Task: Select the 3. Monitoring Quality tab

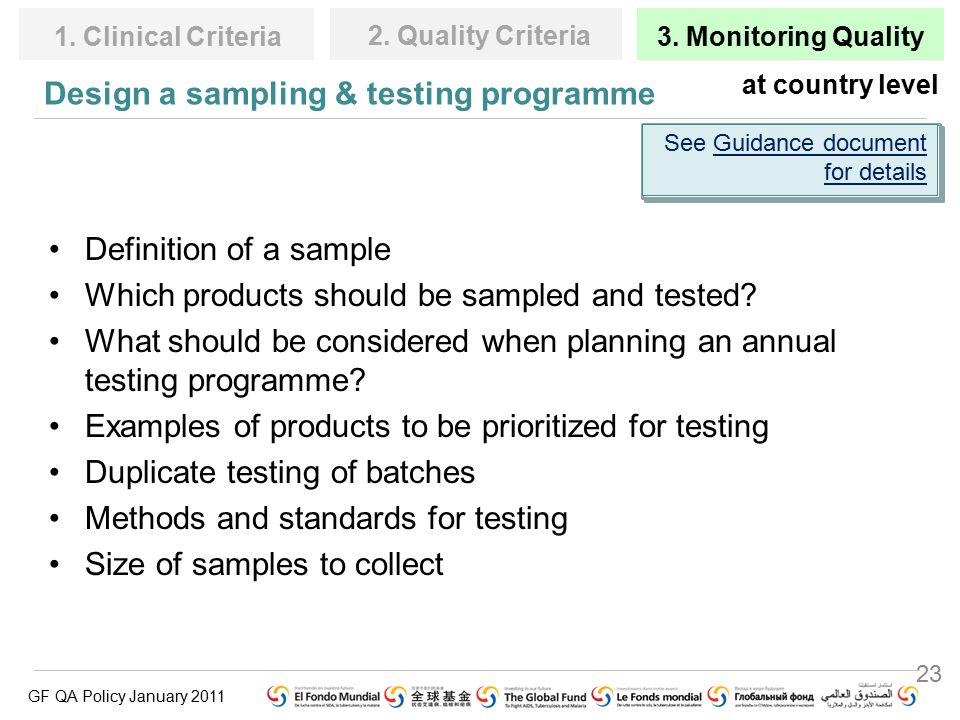Action: (x=790, y=36)
